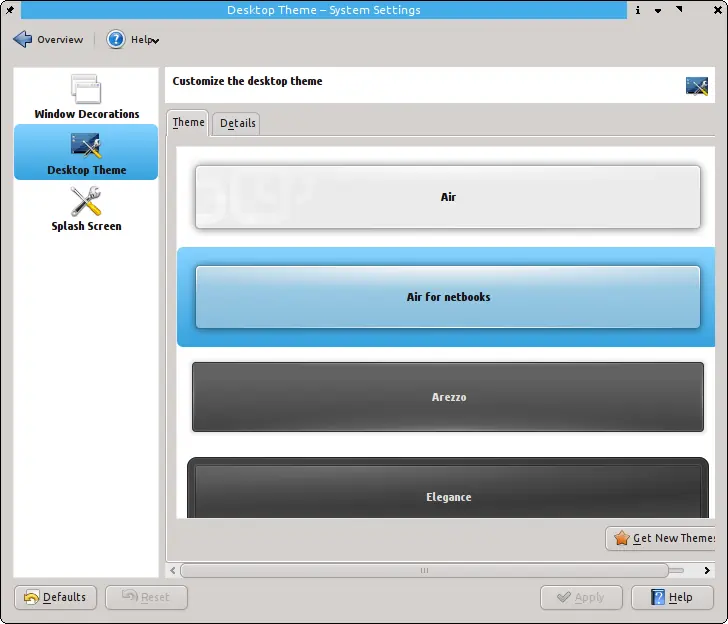The height and width of the screenshot is (624, 728).
Task: Click the Defaults button
Action: coord(55,597)
